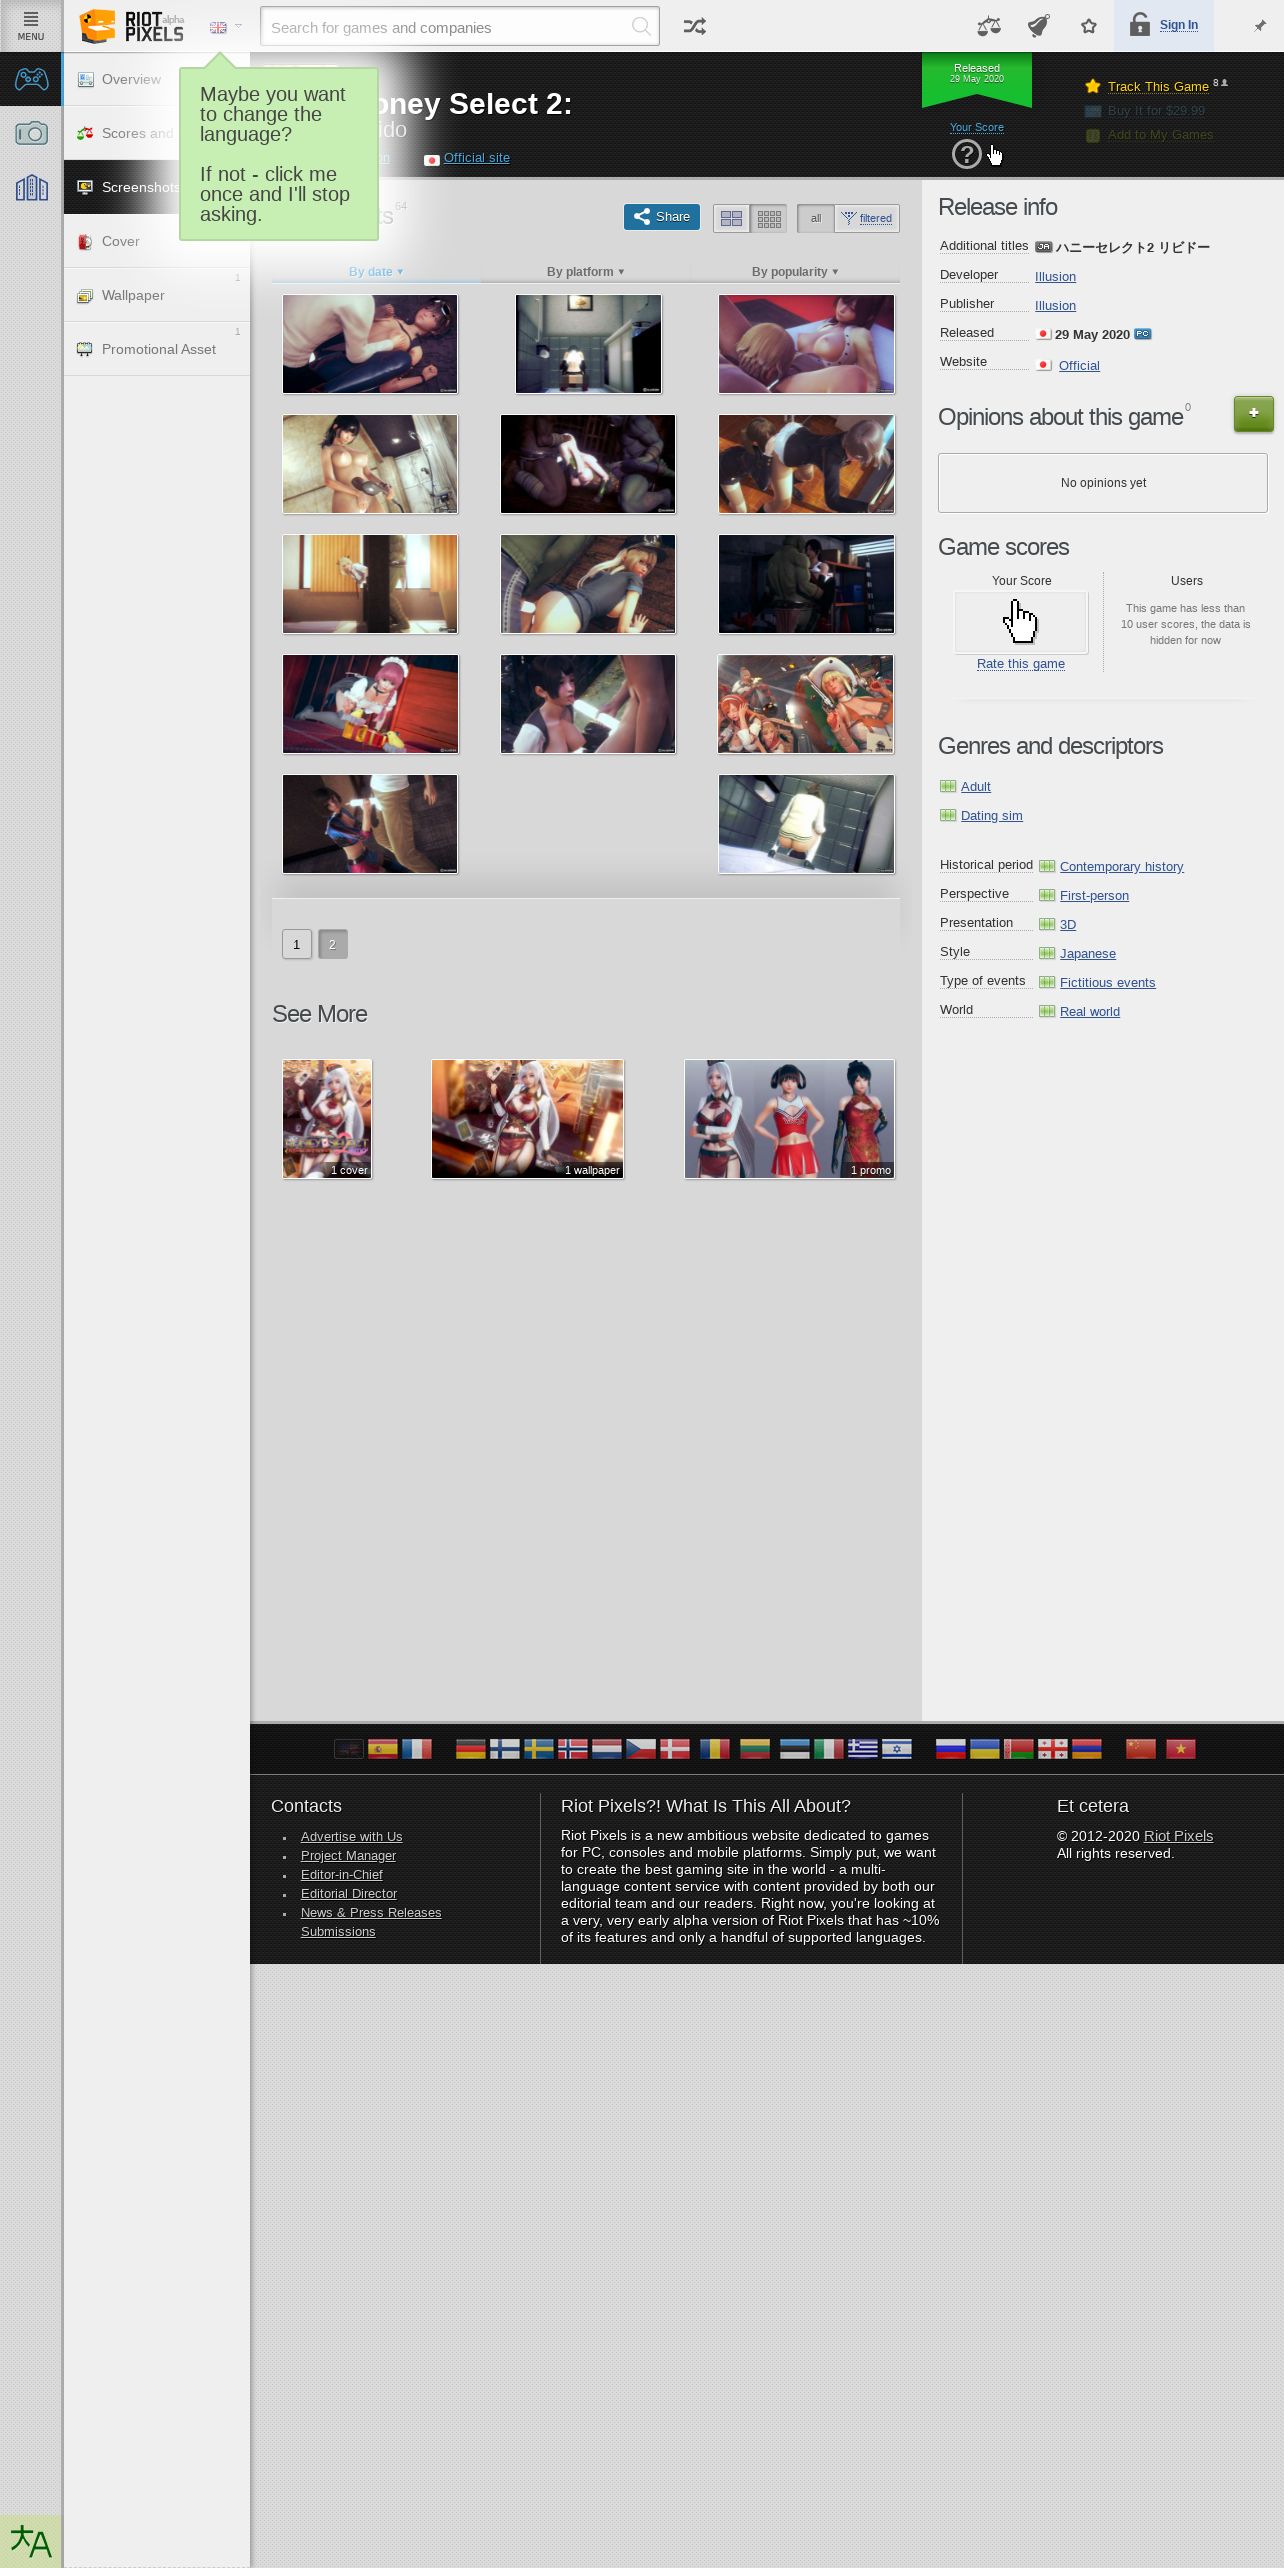Expand the By date sort dropdown
The height and width of the screenshot is (2568, 1284).
coord(376,272)
